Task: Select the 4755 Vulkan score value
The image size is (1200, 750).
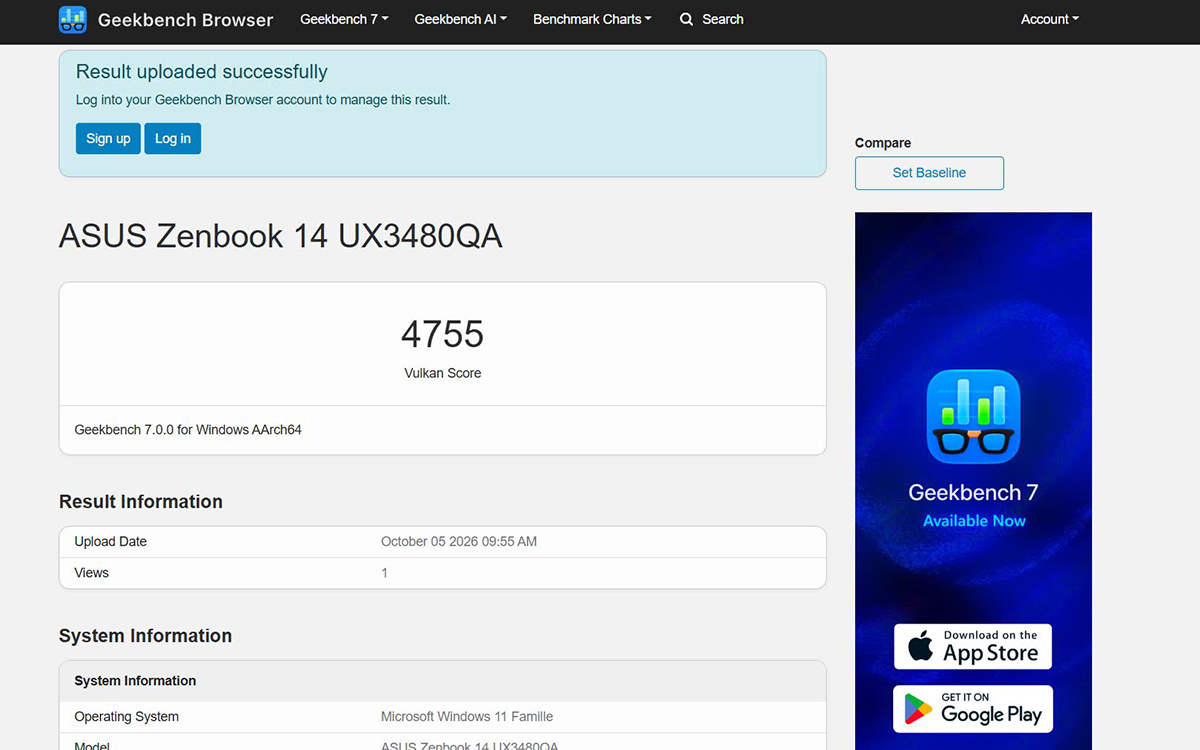Action: pyautogui.click(x=442, y=334)
